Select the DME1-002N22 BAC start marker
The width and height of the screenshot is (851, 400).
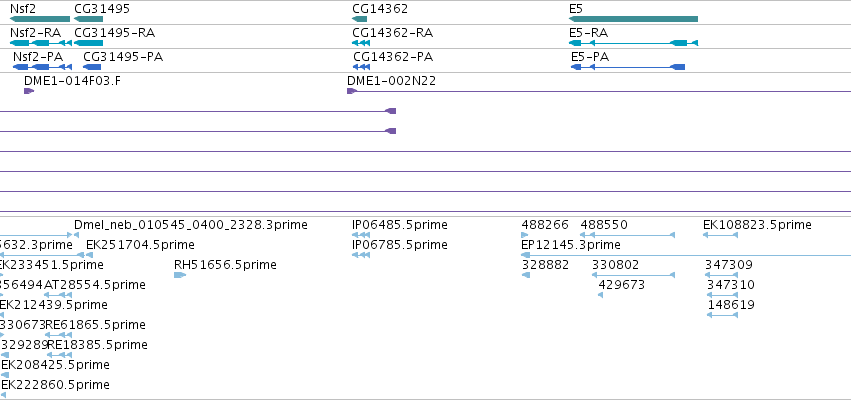click(351, 91)
